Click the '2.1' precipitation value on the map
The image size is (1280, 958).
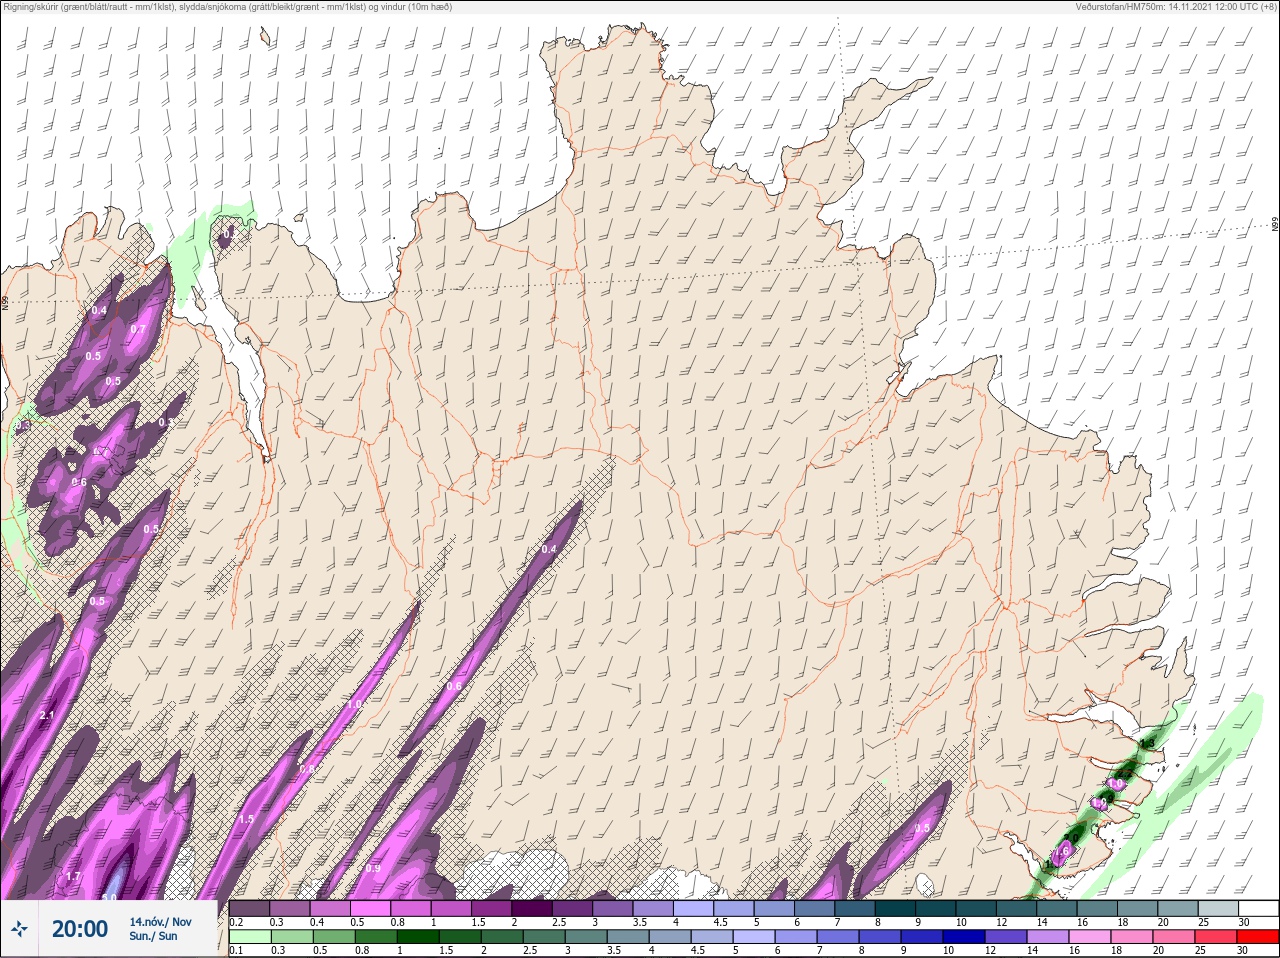(46, 716)
